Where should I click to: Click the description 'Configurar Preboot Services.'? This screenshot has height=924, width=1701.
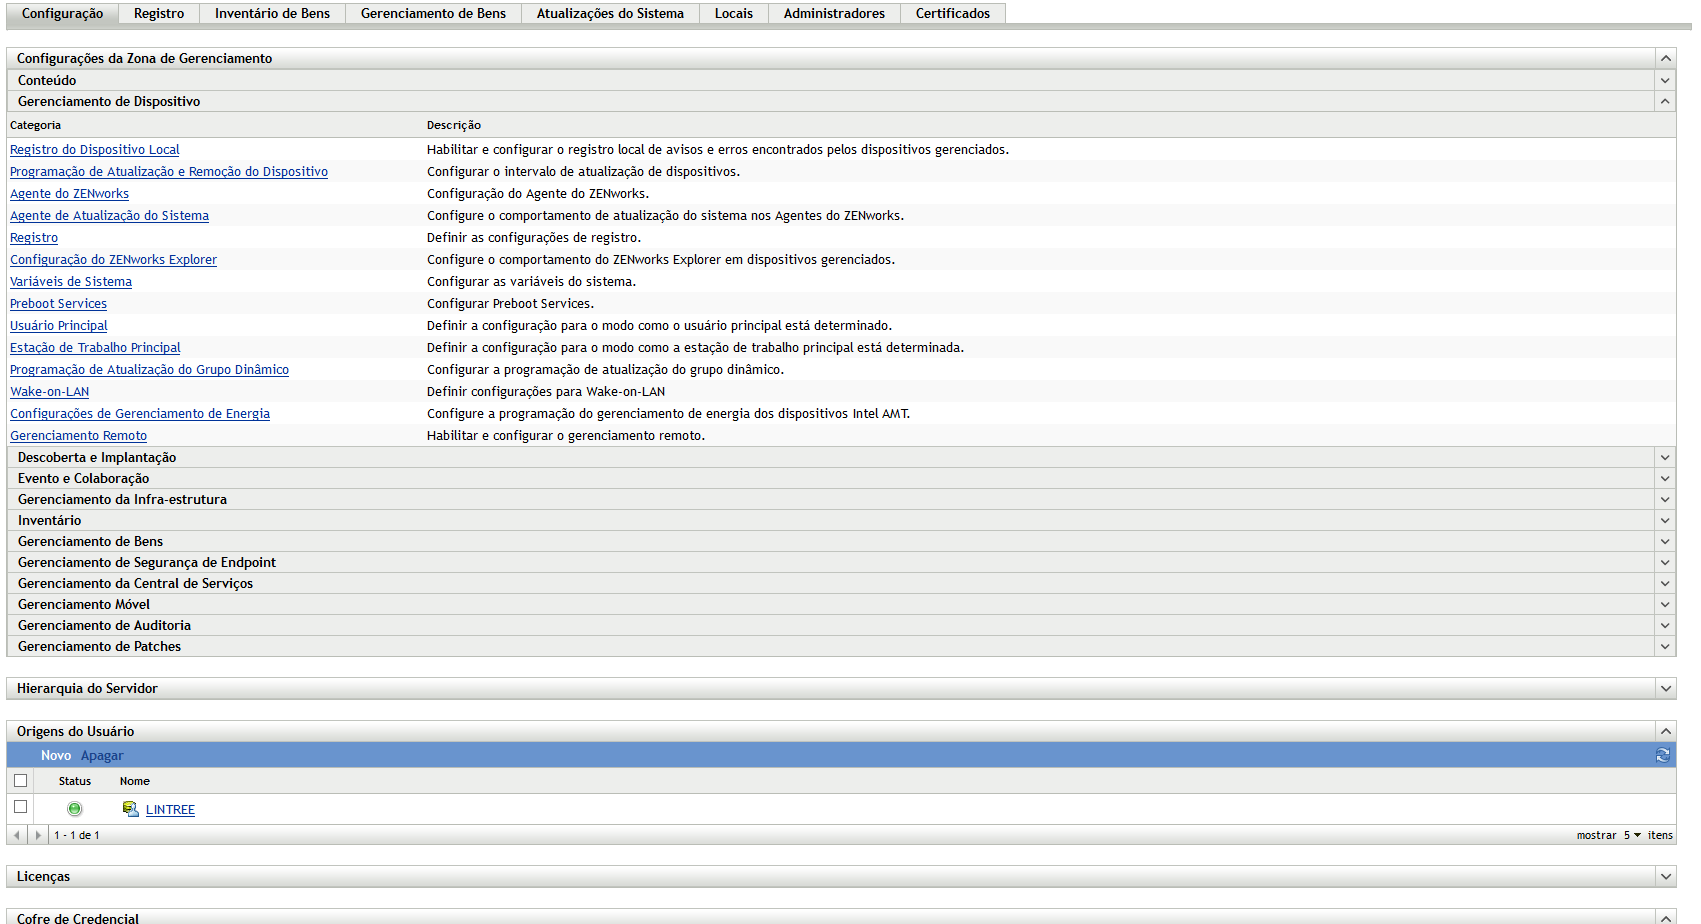510,304
